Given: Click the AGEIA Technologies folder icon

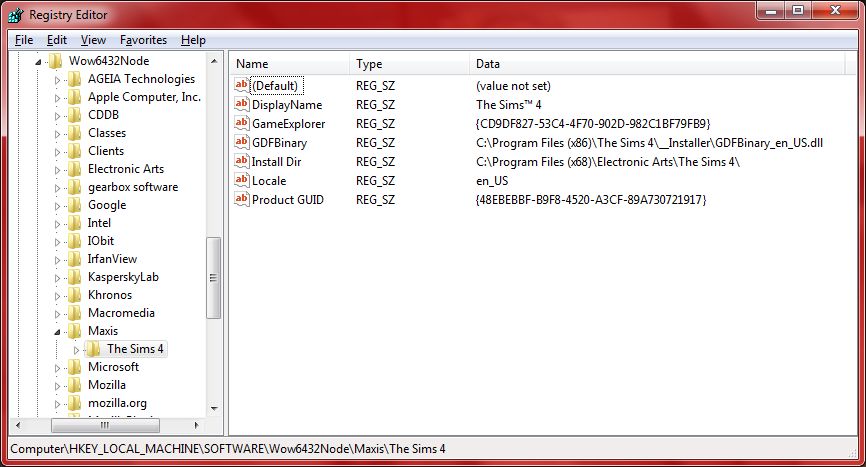Looking at the screenshot, I should coord(75,79).
